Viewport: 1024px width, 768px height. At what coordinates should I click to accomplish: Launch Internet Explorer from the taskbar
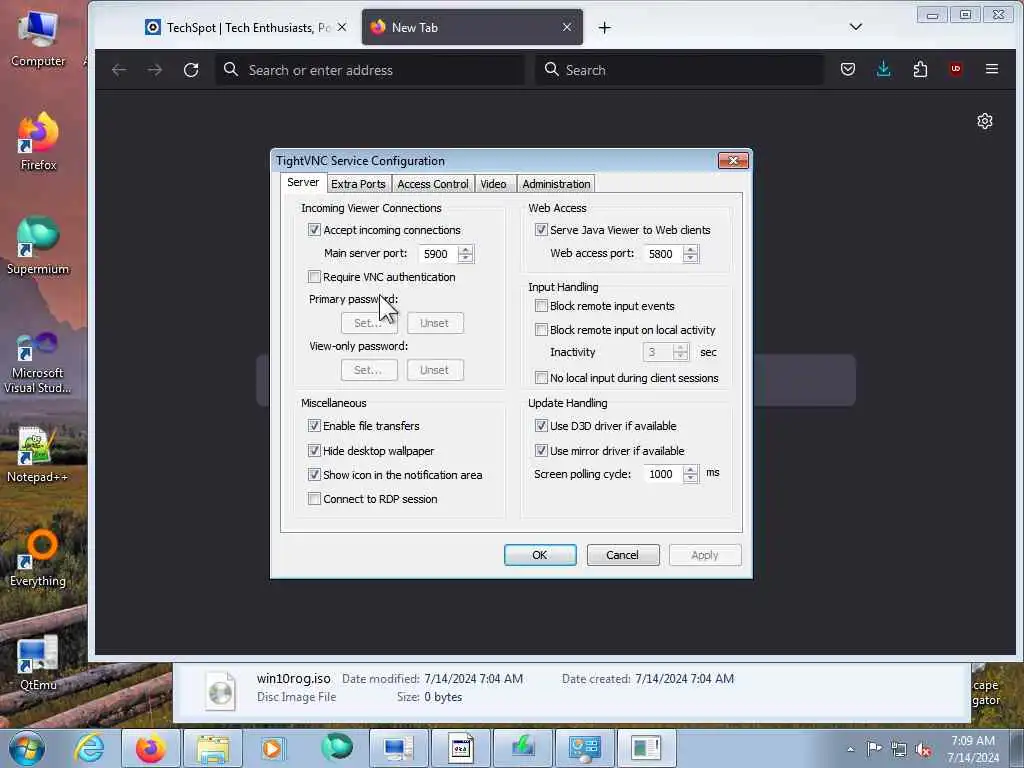[89, 748]
